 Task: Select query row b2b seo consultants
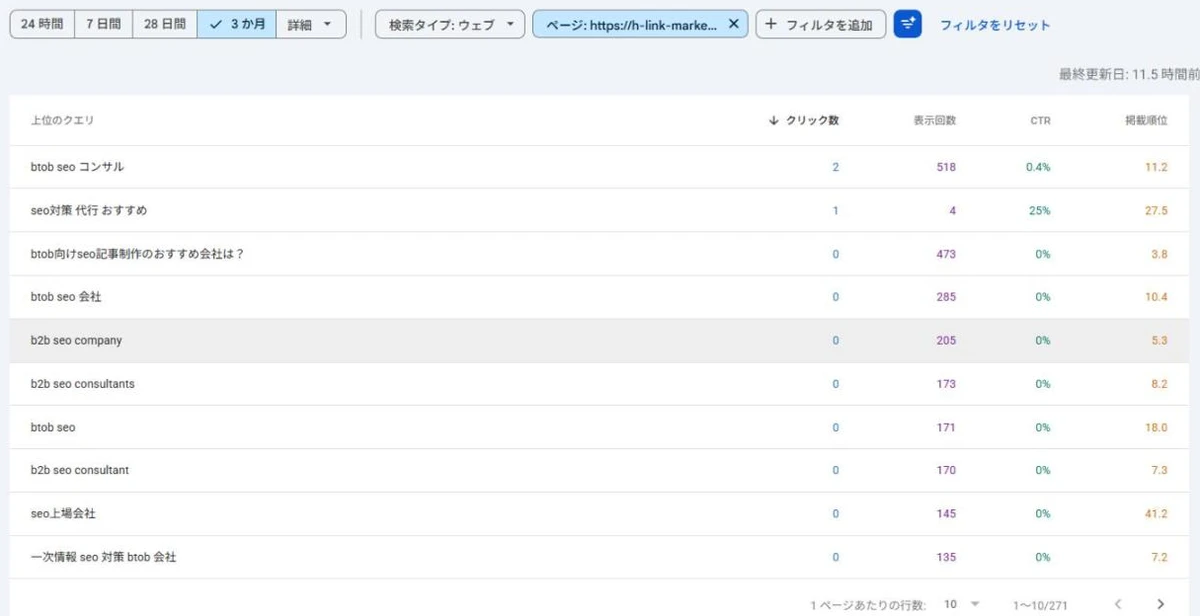click(x=600, y=384)
